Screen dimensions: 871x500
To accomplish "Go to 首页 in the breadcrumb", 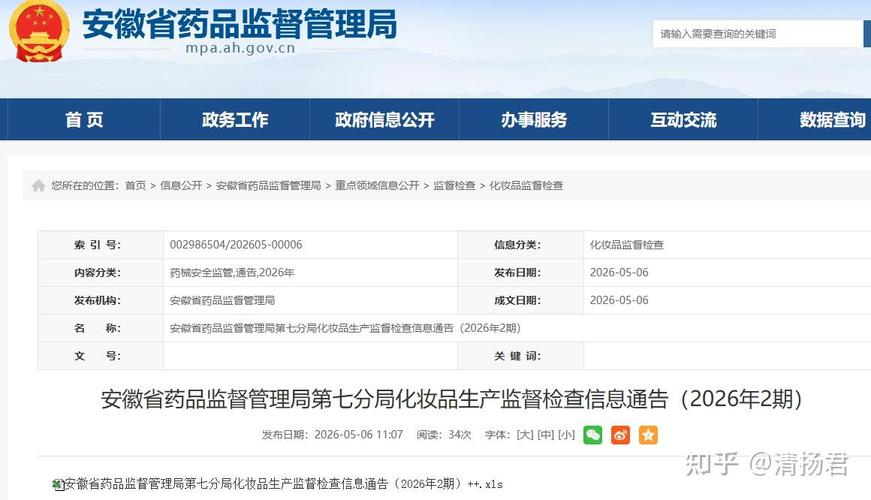I will (136, 186).
